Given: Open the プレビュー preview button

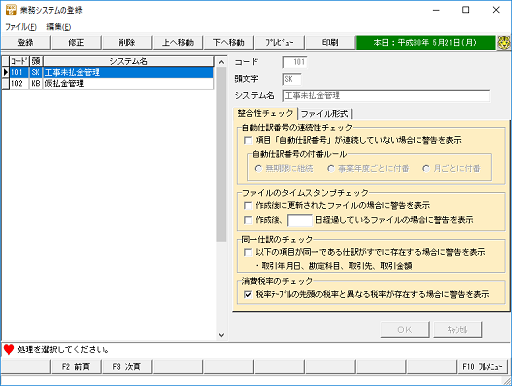Looking at the screenshot, I should pyautogui.click(x=279, y=43).
